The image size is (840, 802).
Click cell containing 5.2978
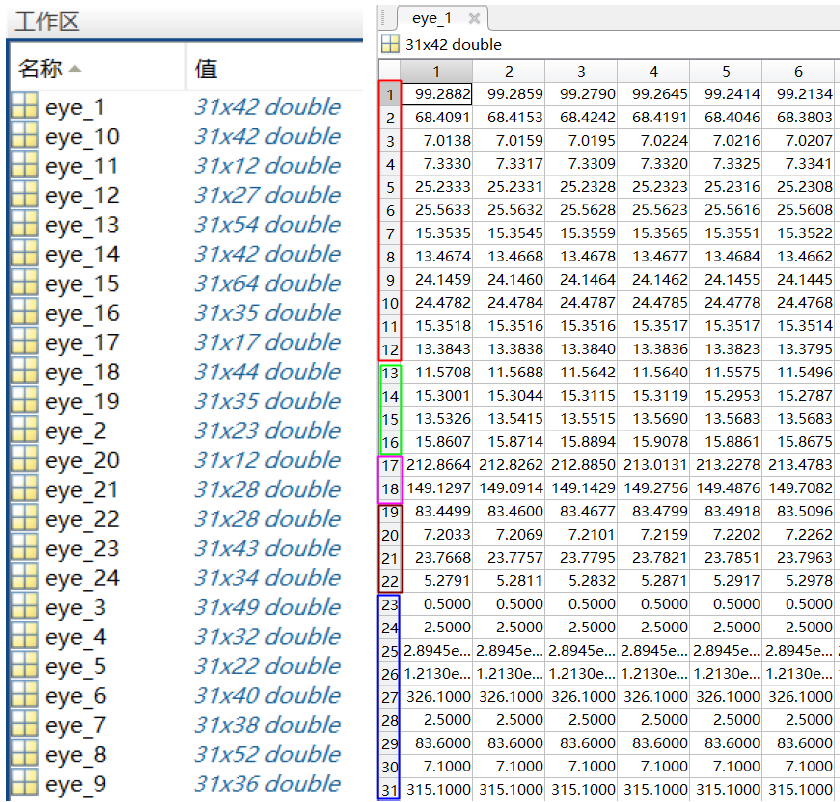(798, 581)
